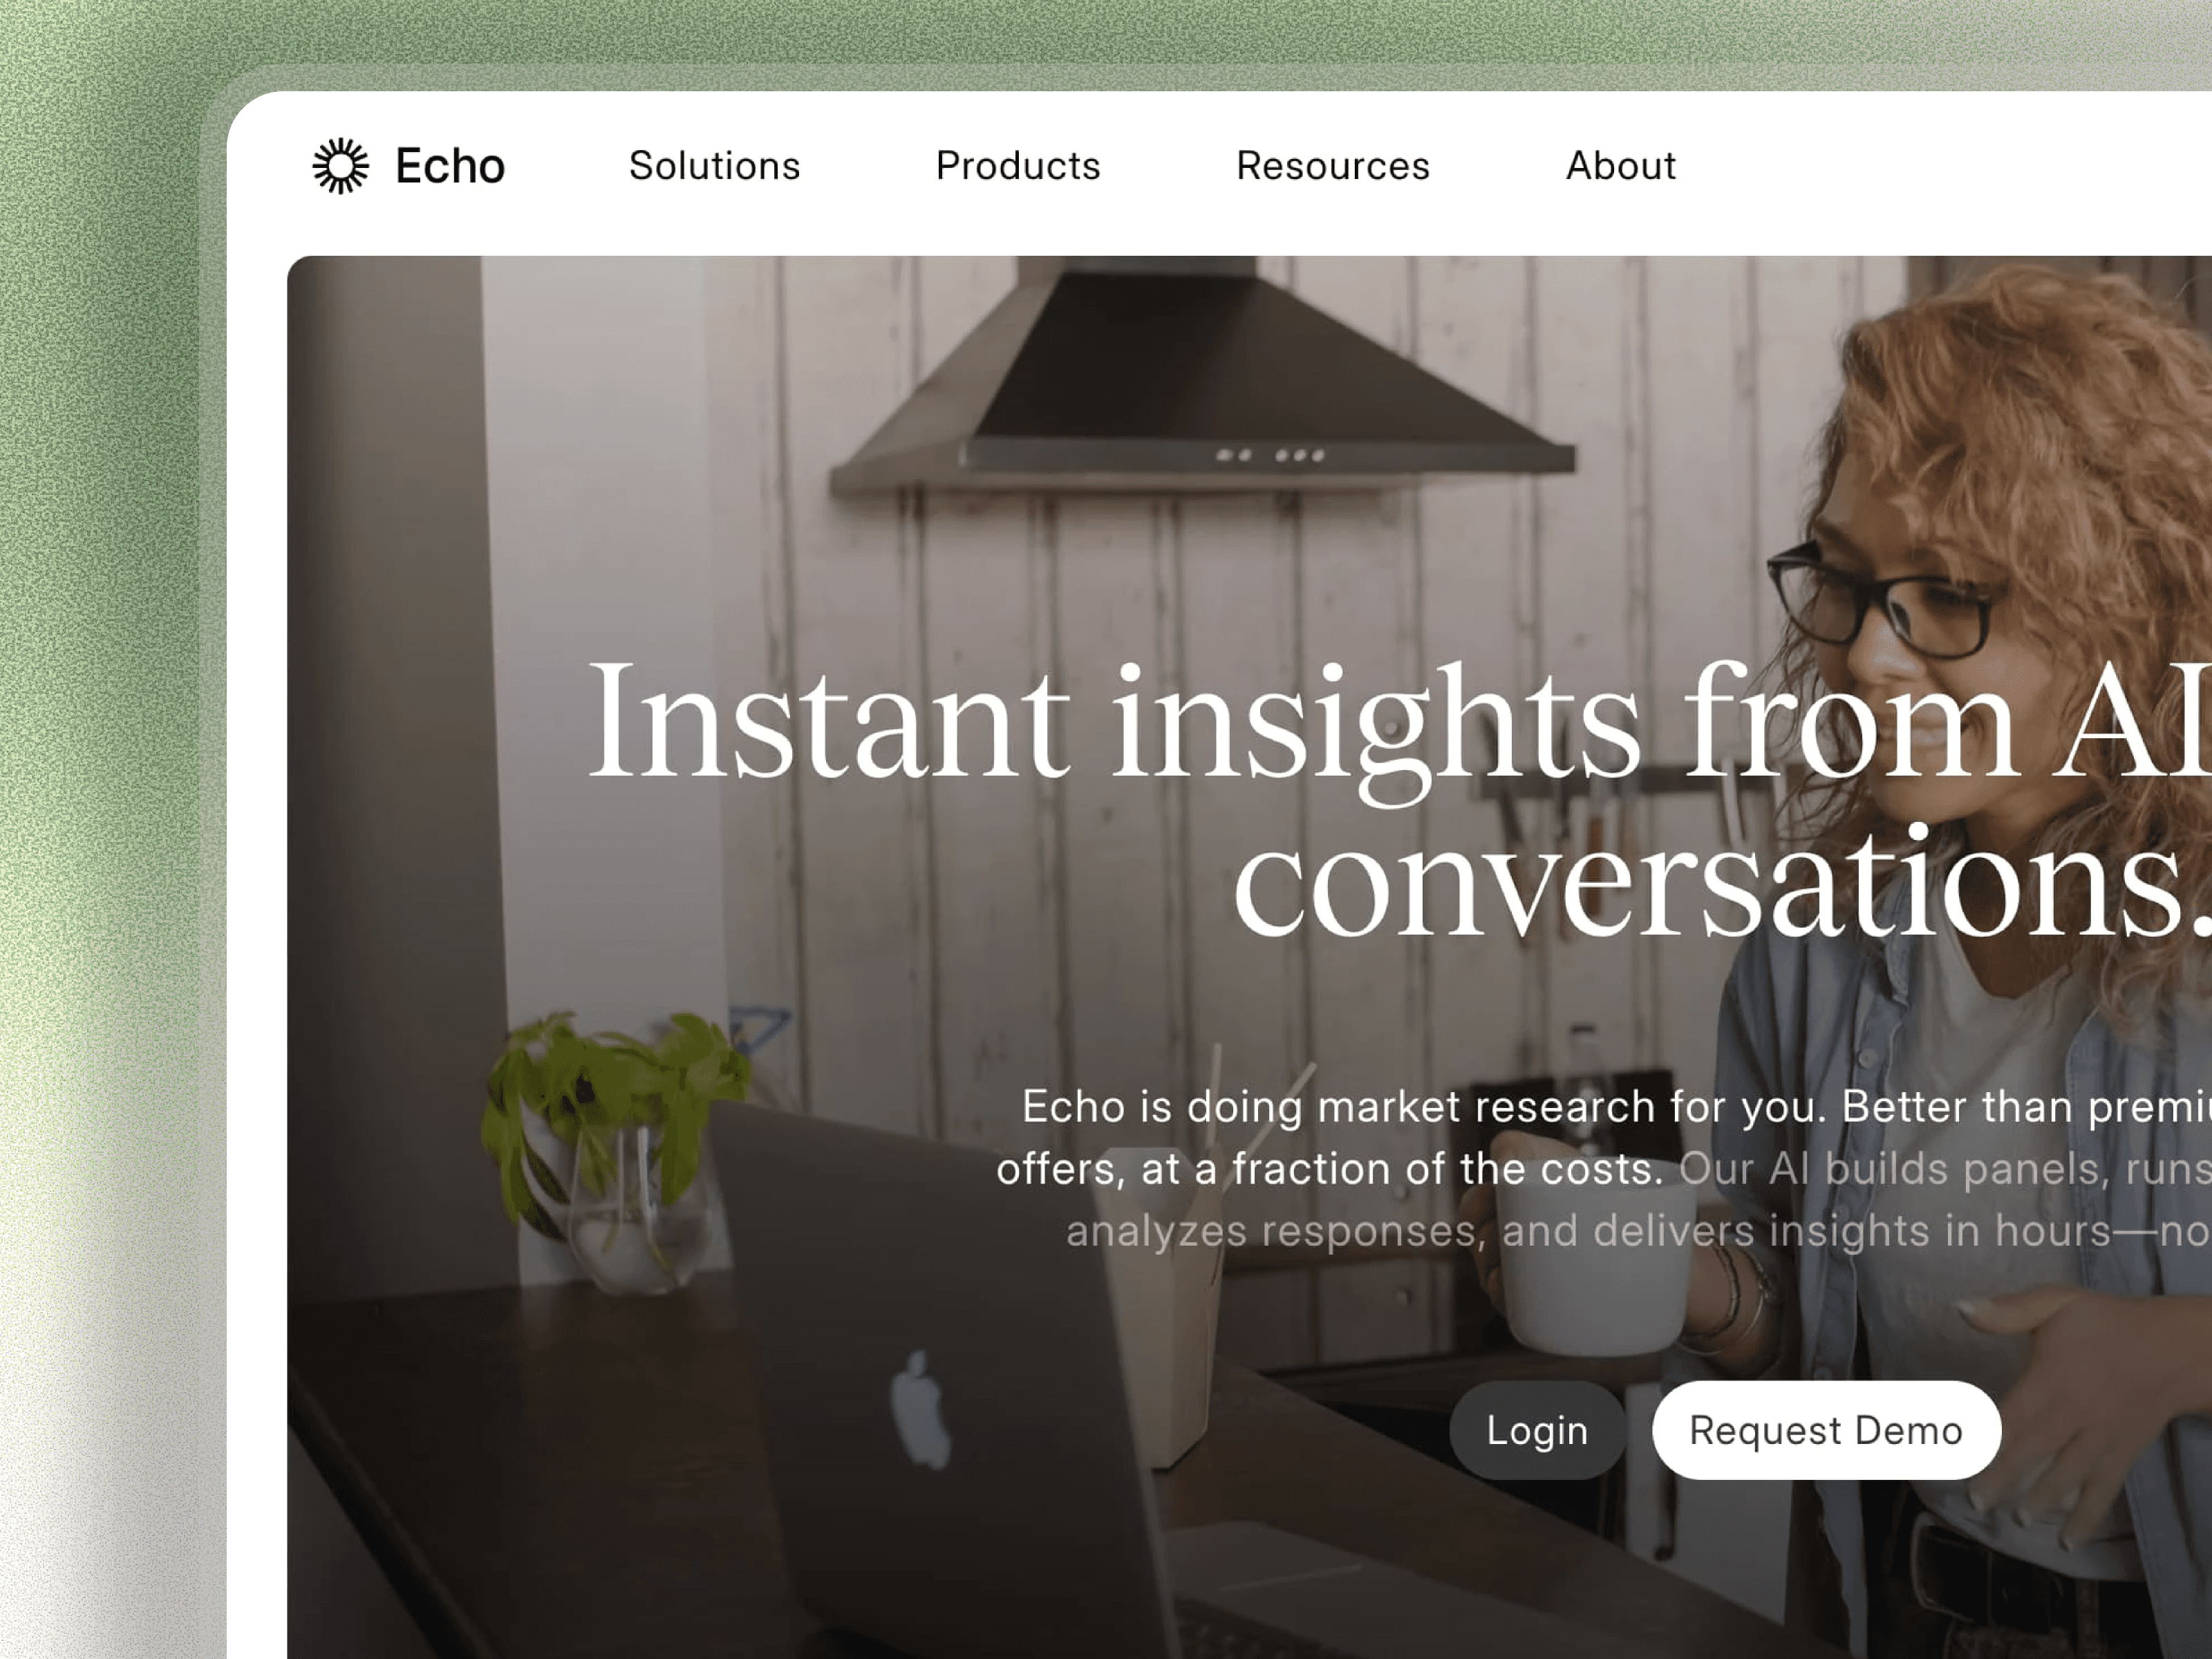This screenshot has height=1659, width=2212.
Task: Click the Echo wordmark text
Action: click(450, 166)
